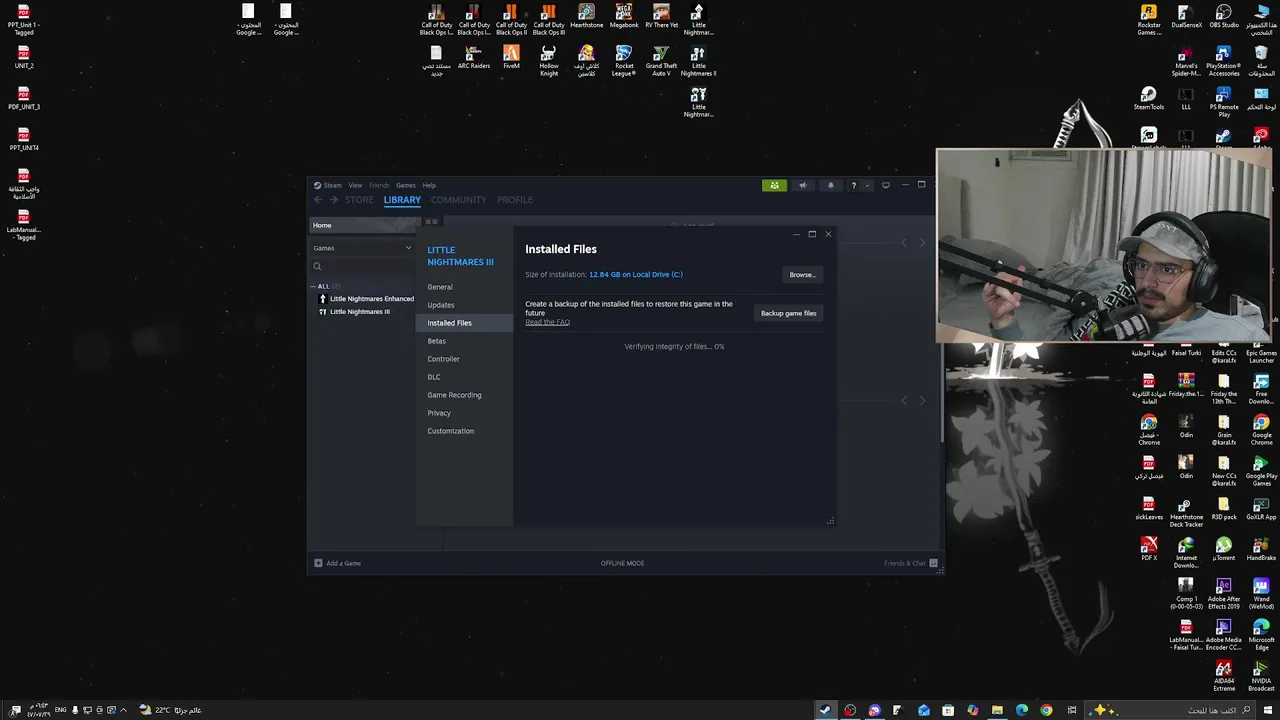1280x720 pixels.
Task: Open Microsoft Edge desktop shortcut
Action: (1261, 635)
